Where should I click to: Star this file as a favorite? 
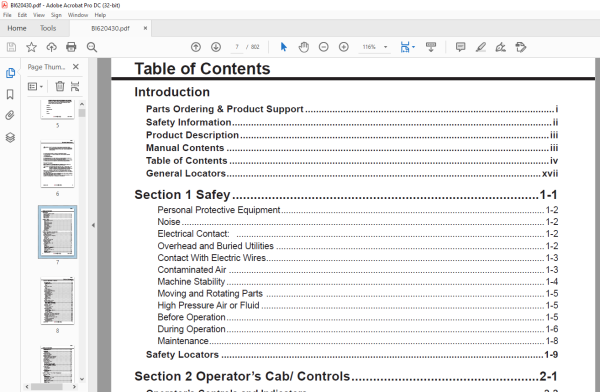31,47
